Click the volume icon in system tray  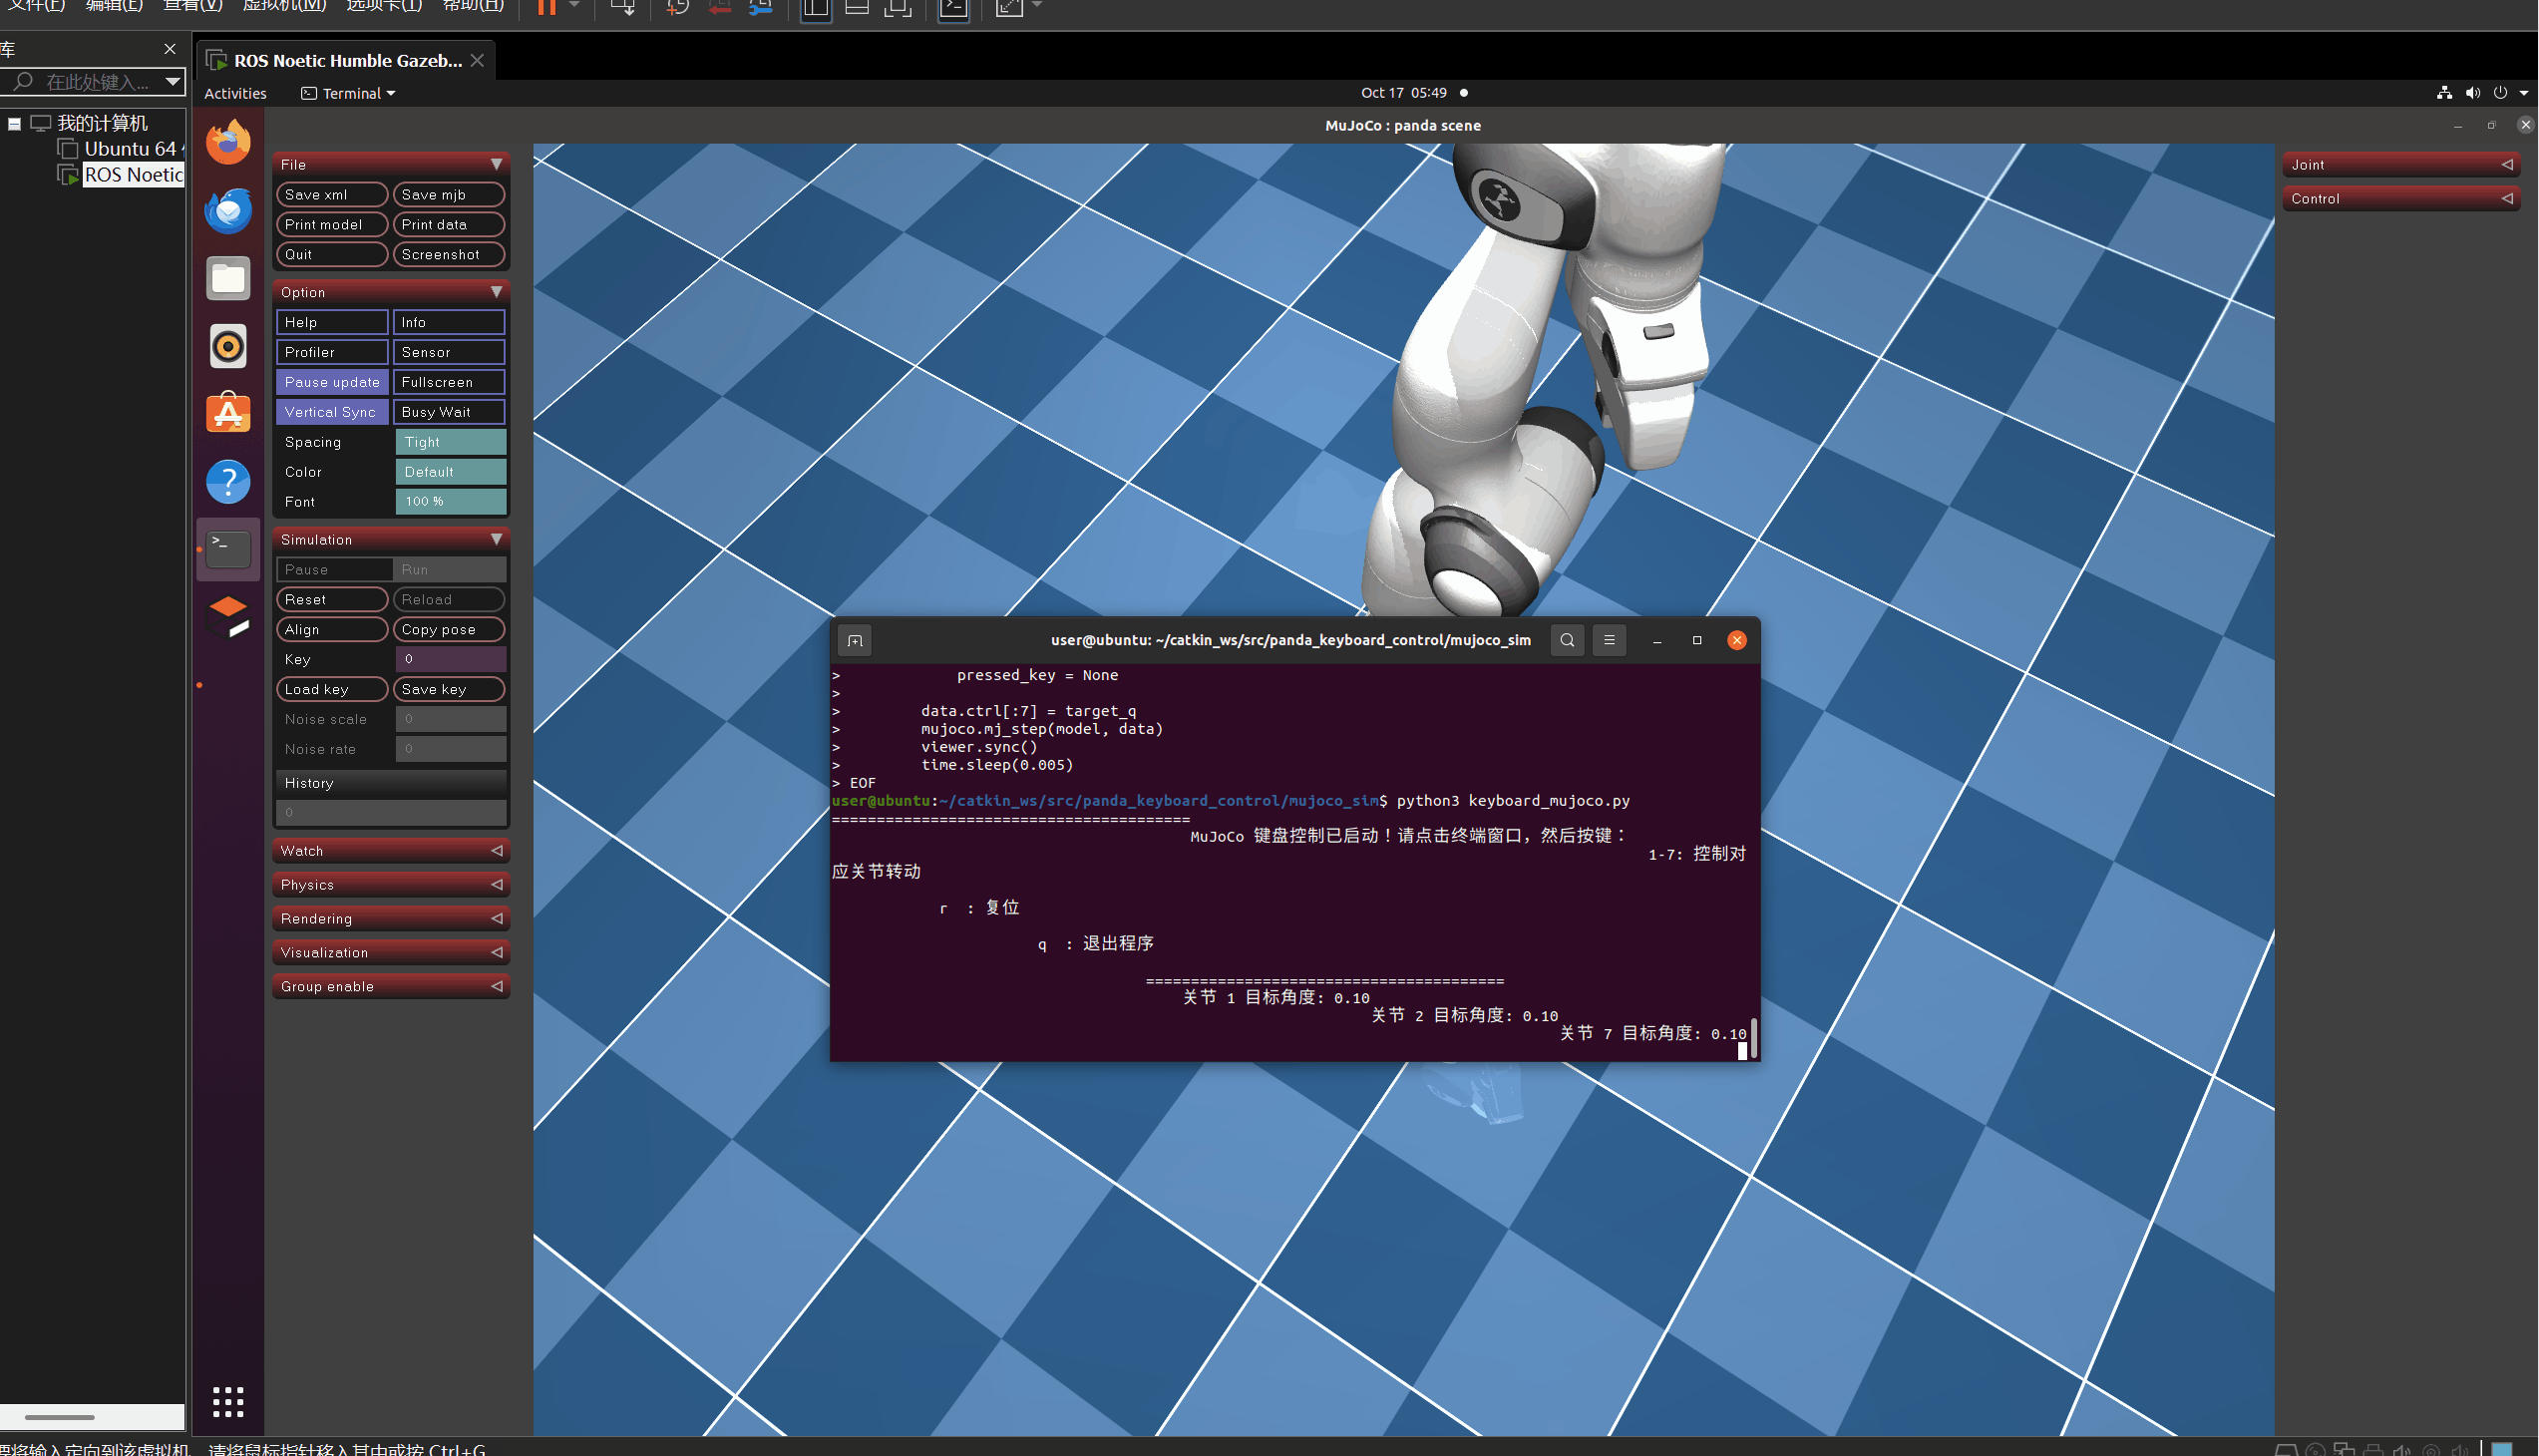tap(2472, 93)
